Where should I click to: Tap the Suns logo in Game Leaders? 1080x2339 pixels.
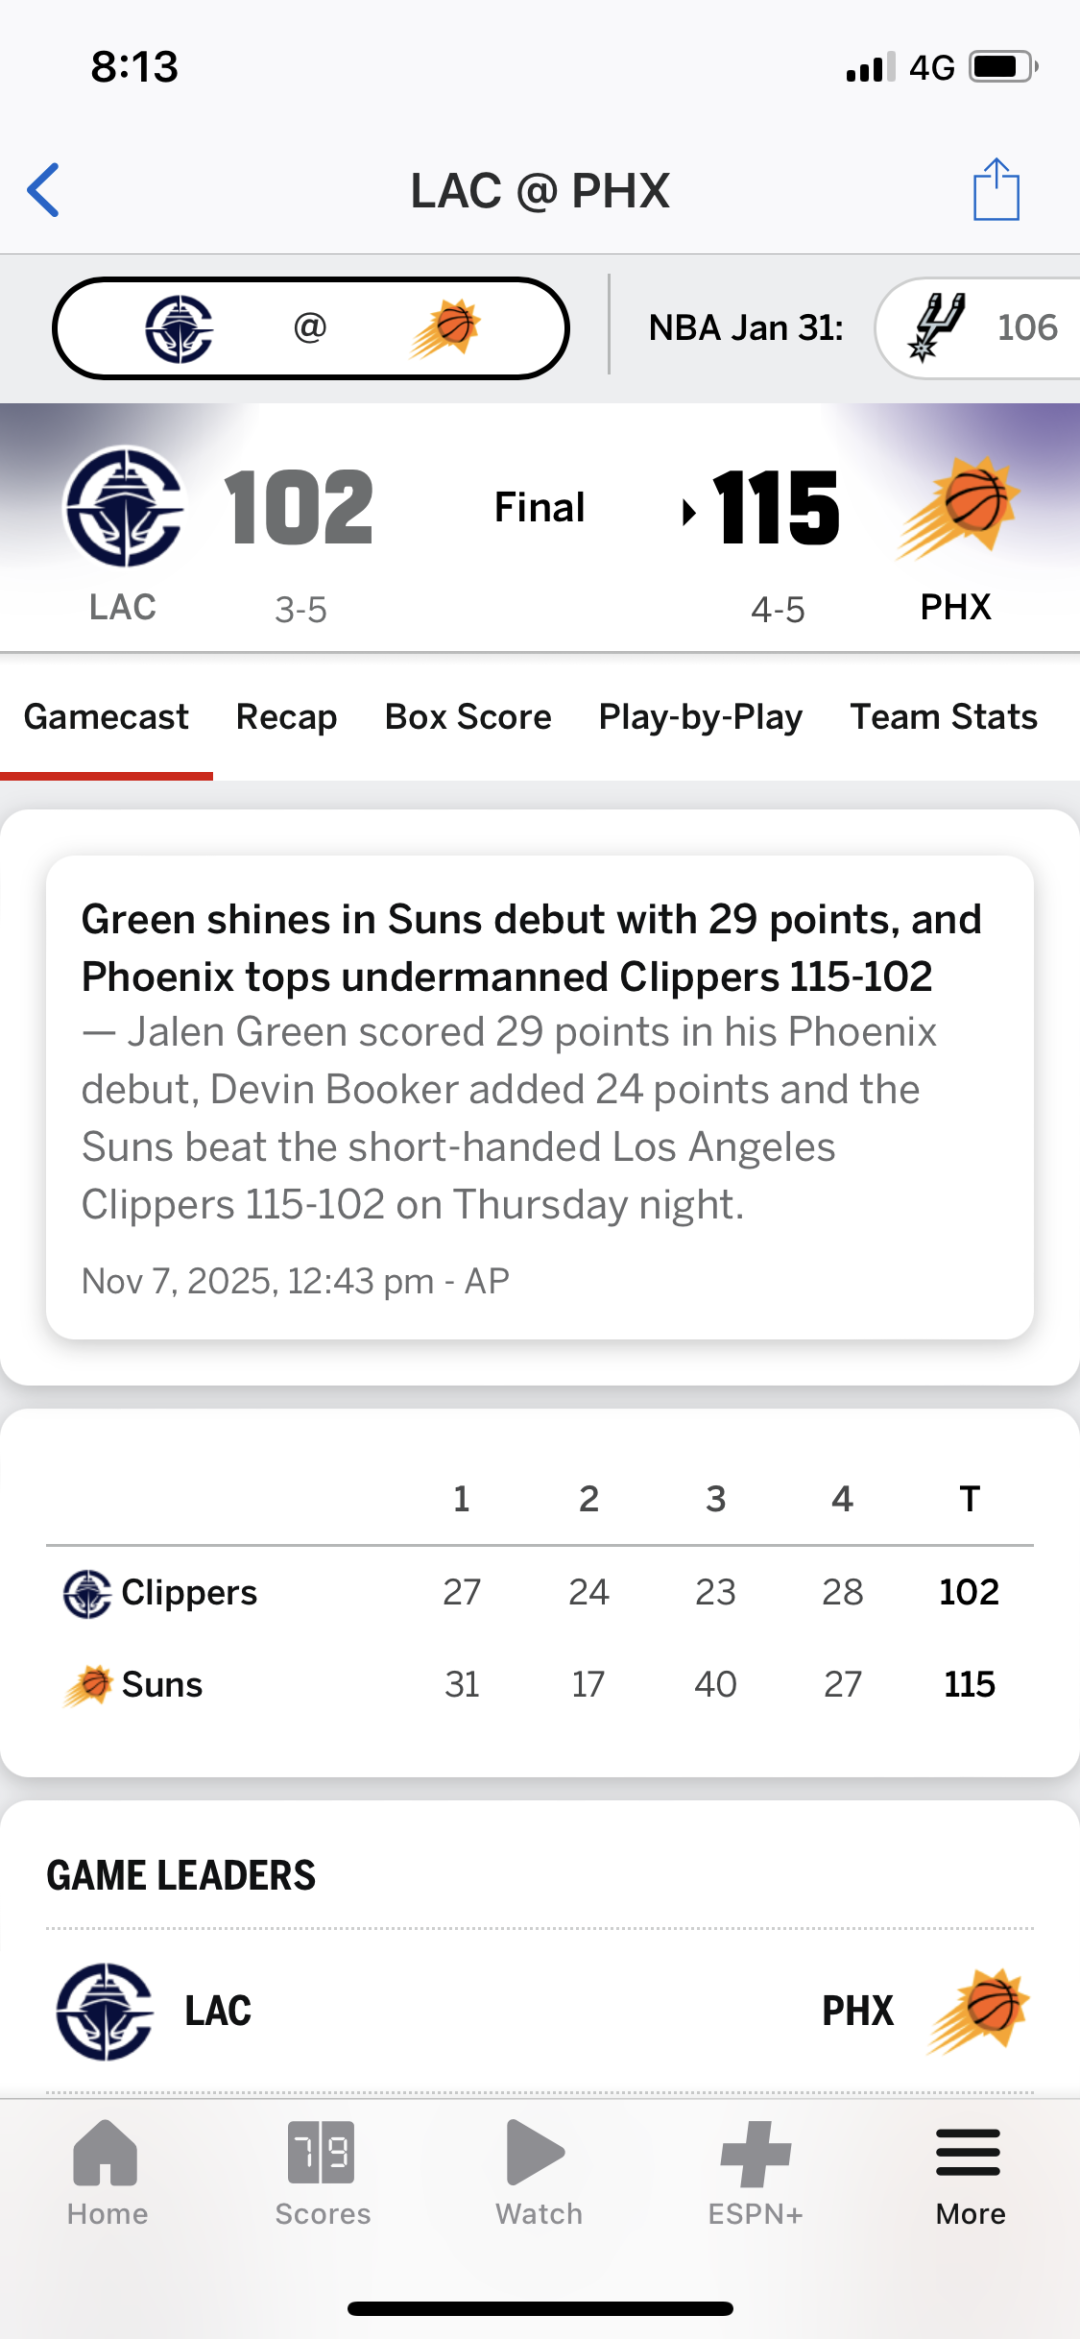click(x=979, y=2011)
